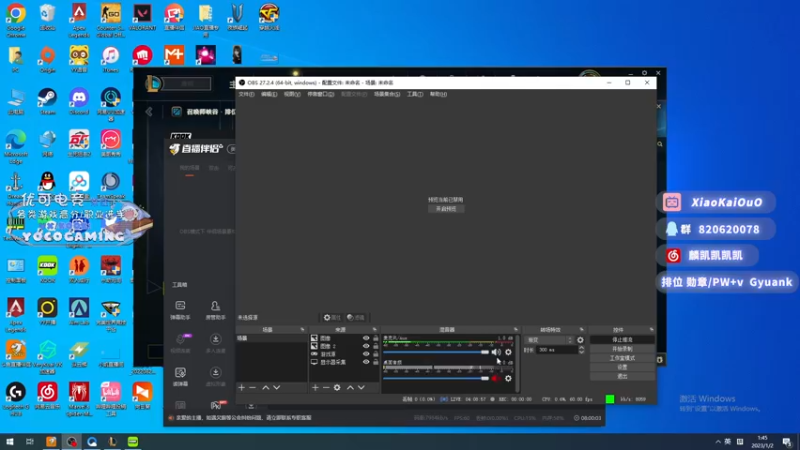The image size is (800, 450).
Task: Lock the 图像 2 source
Action: [x=376, y=346]
